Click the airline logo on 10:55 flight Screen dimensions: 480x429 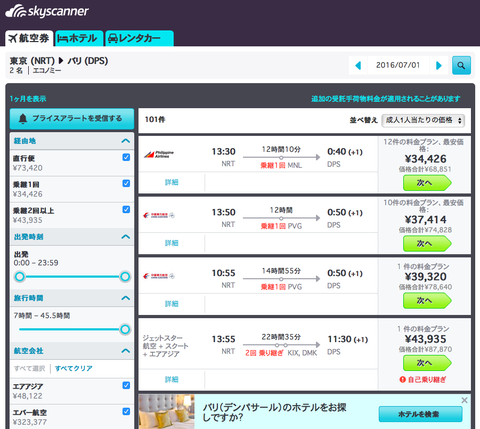coord(159,276)
